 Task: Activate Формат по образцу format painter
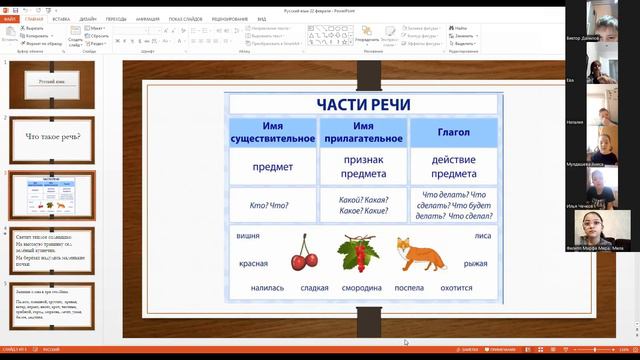[41, 43]
